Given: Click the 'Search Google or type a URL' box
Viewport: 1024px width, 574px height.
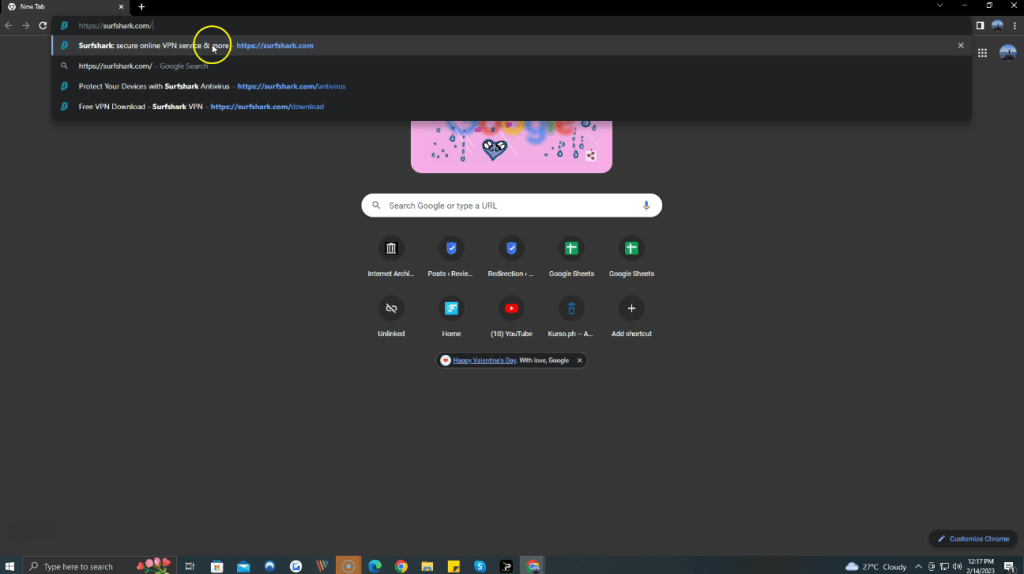Looking at the screenshot, I should pos(511,206).
